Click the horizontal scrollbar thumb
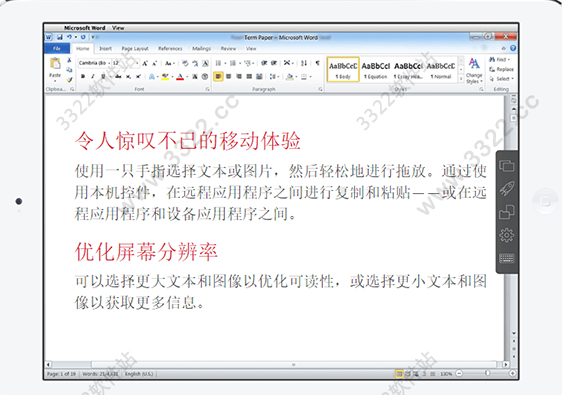Image resolution: width=562 pixels, height=395 pixels. pyautogui.click(x=294, y=365)
